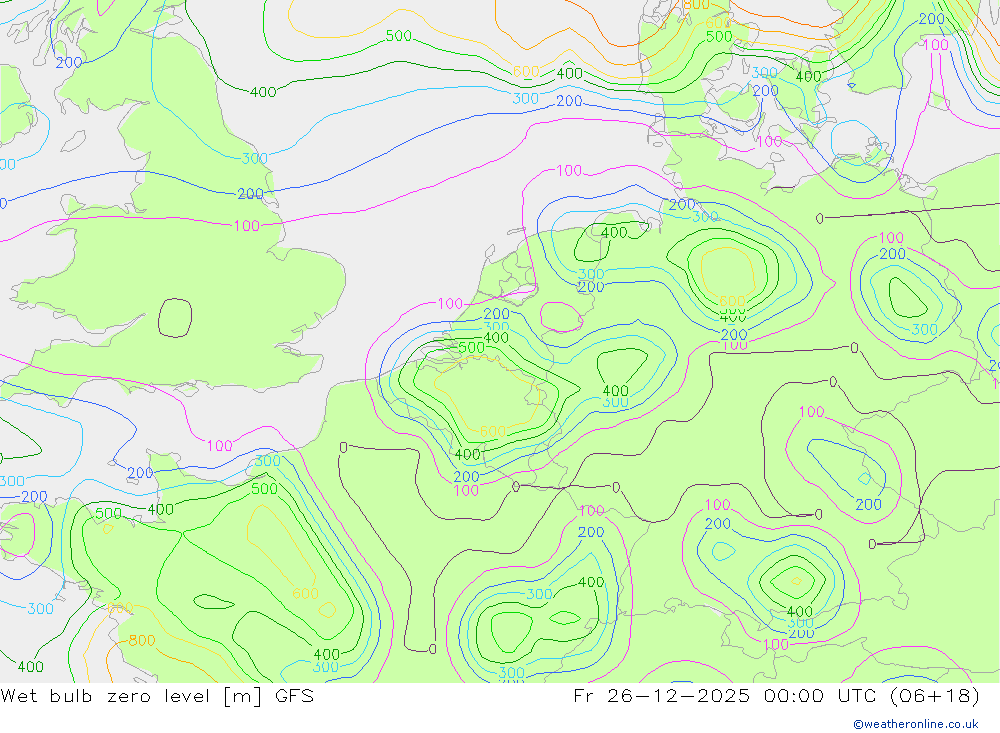1000x733 pixels.
Task: Click the green 500 contour label over Scotland's offshore waters
Action: 399,36
